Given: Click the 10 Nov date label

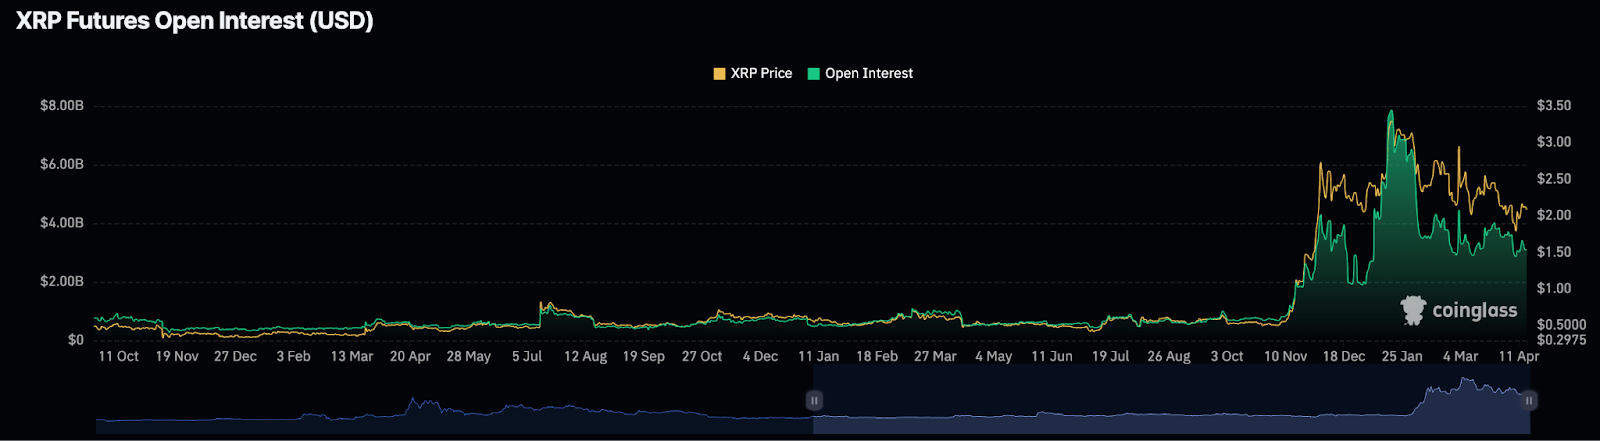Looking at the screenshot, I should 1285,356.
